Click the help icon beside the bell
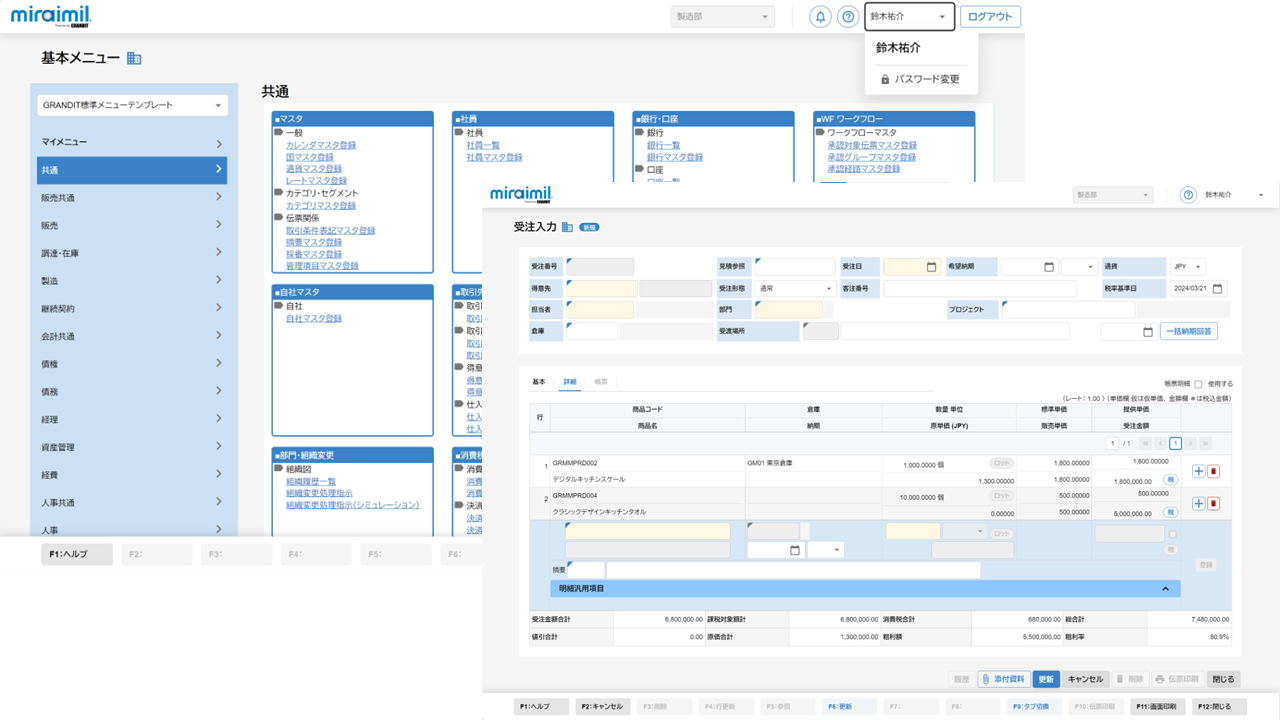This screenshot has width=1280, height=720. 848,17
